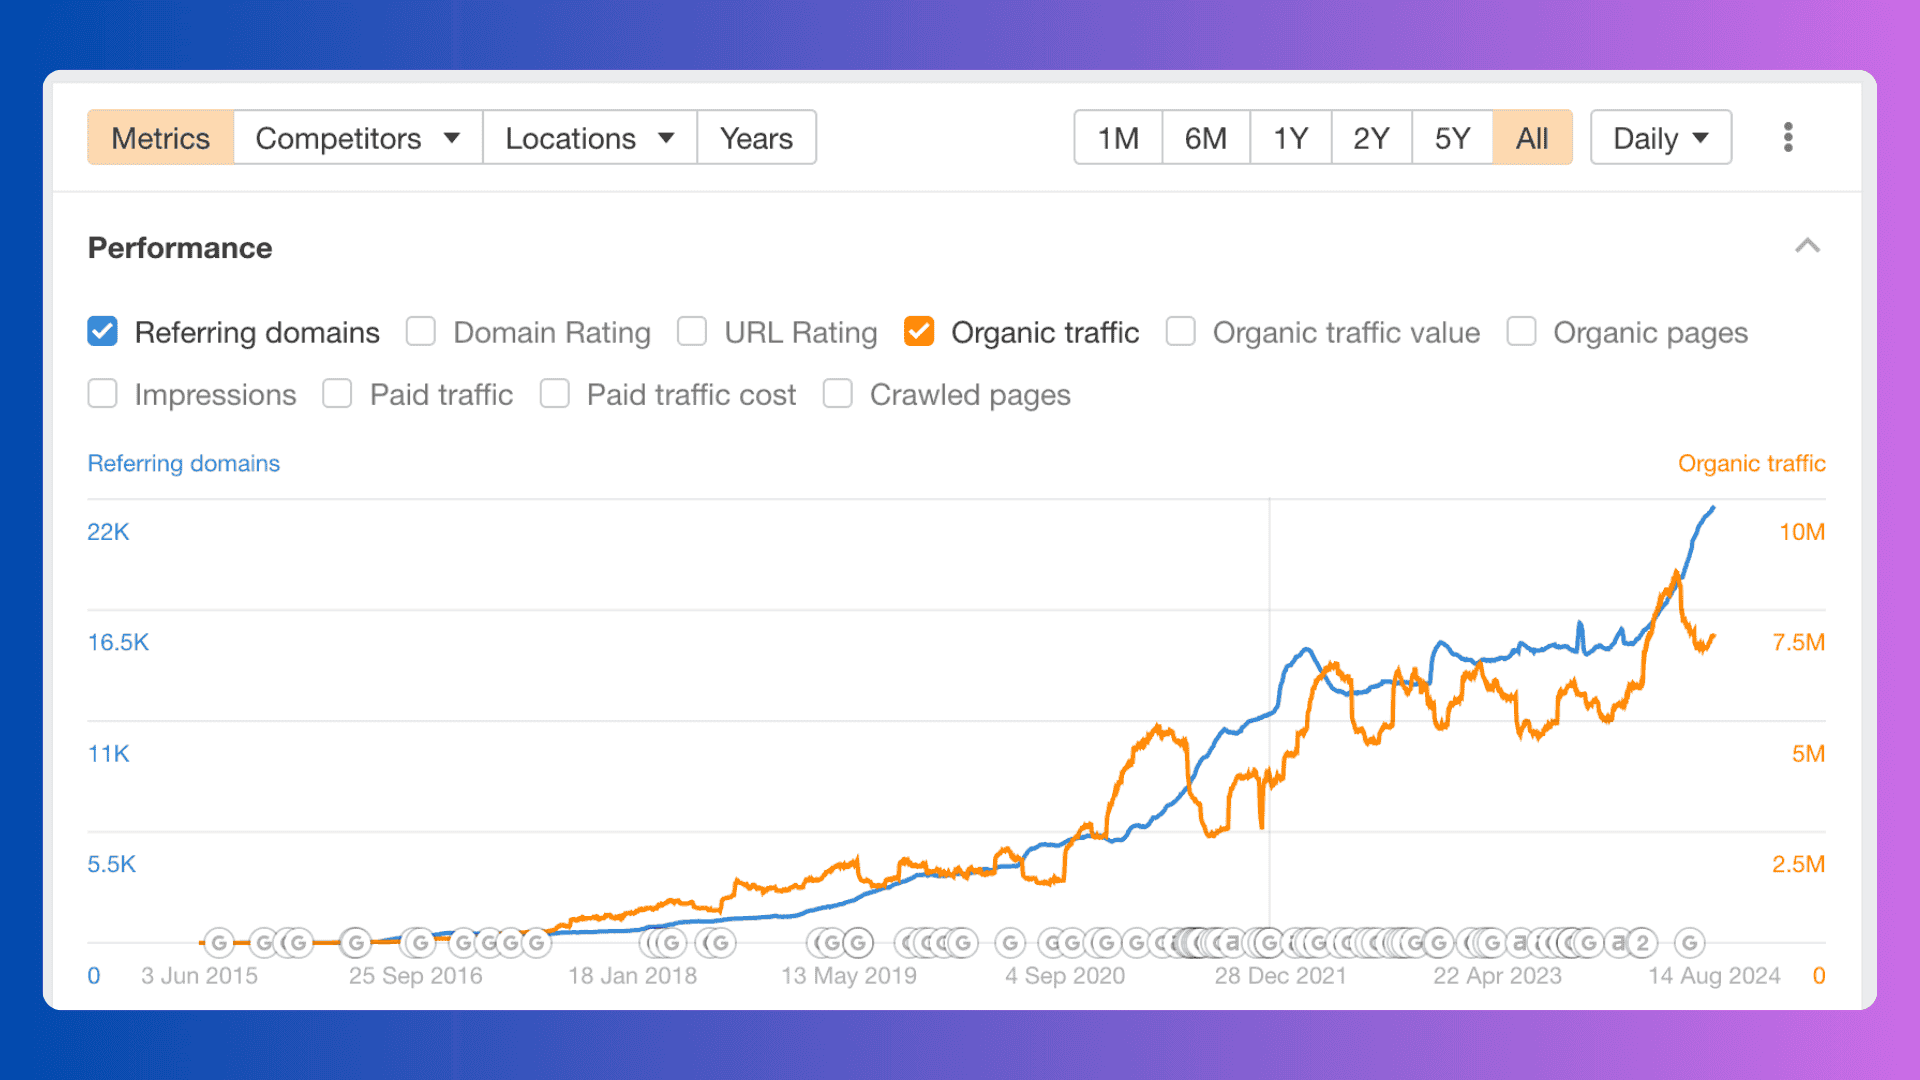Click the 5M right axis label
The width and height of the screenshot is (1920, 1080).
(1808, 754)
